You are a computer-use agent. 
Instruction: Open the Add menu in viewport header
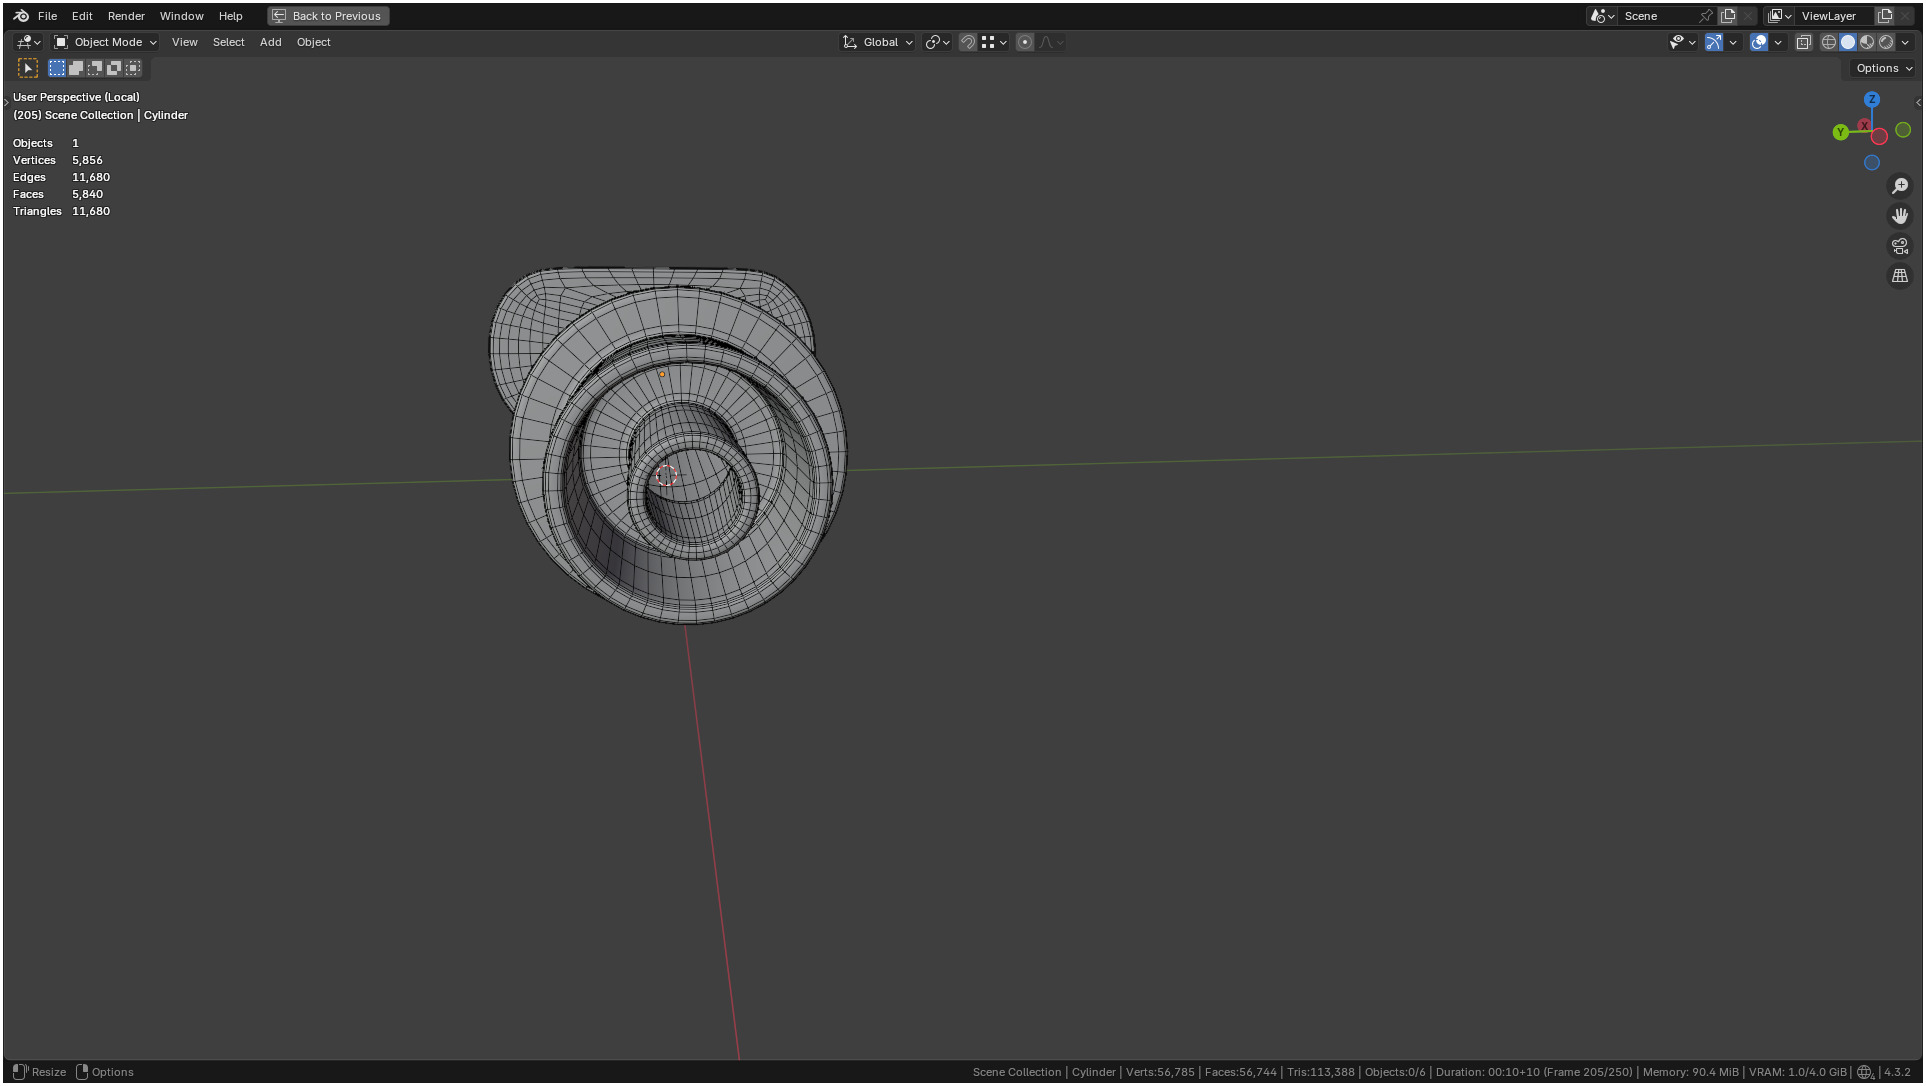[x=270, y=42]
